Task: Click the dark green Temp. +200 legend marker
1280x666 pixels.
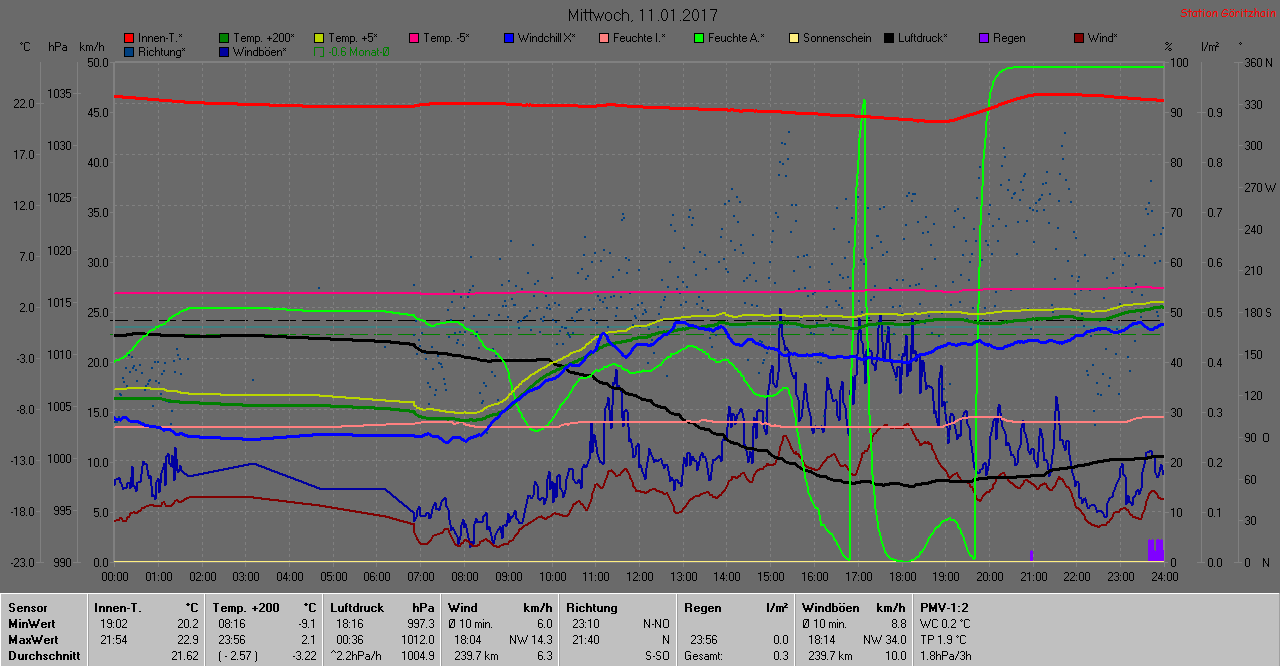Action: tap(224, 38)
